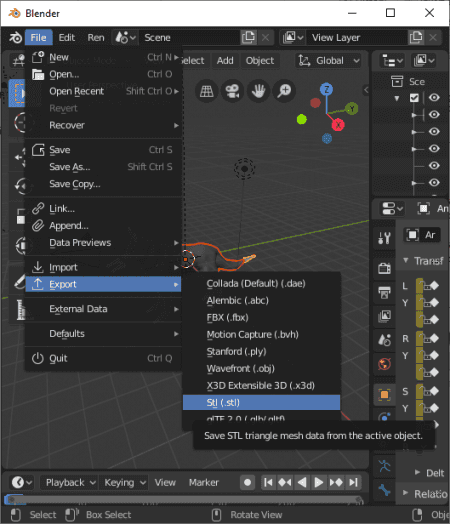
Task: Click Quit in the File menu
Action: coord(103,358)
